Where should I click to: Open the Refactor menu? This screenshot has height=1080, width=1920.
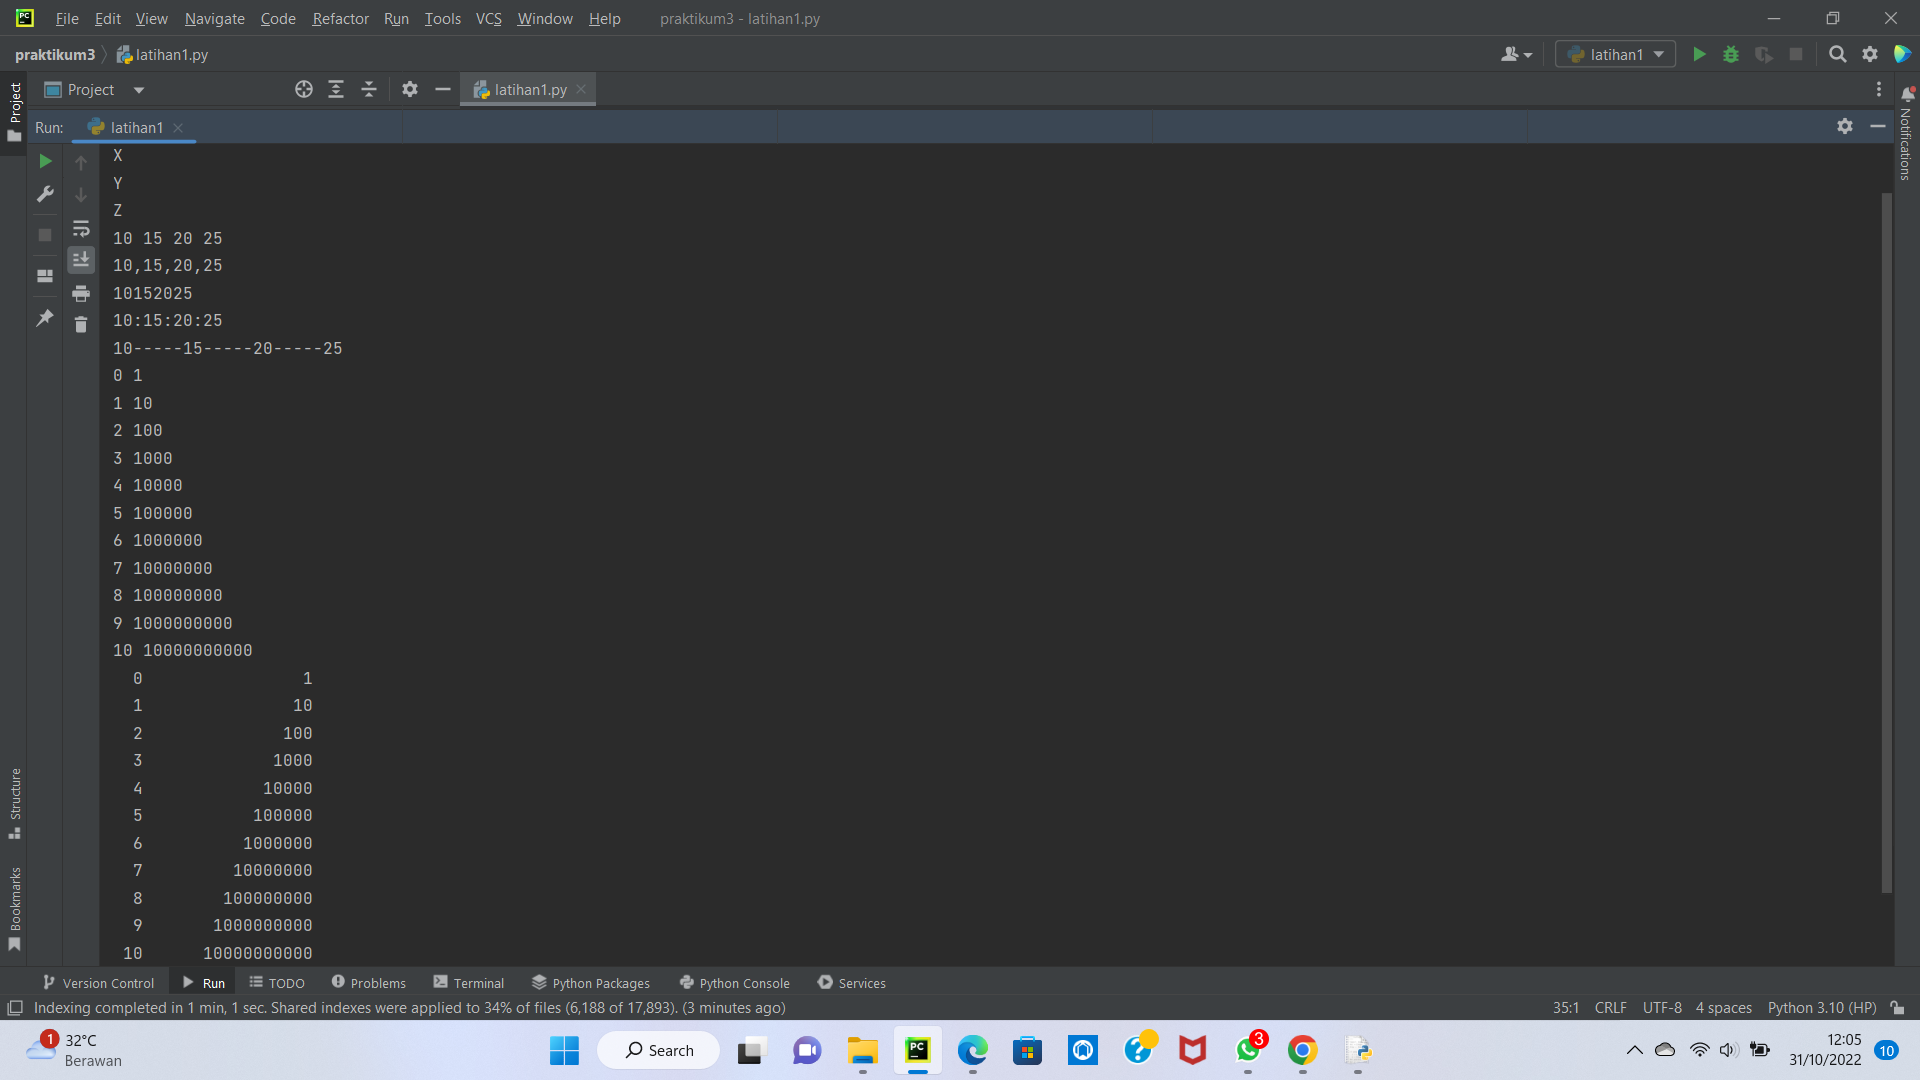(340, 19)
